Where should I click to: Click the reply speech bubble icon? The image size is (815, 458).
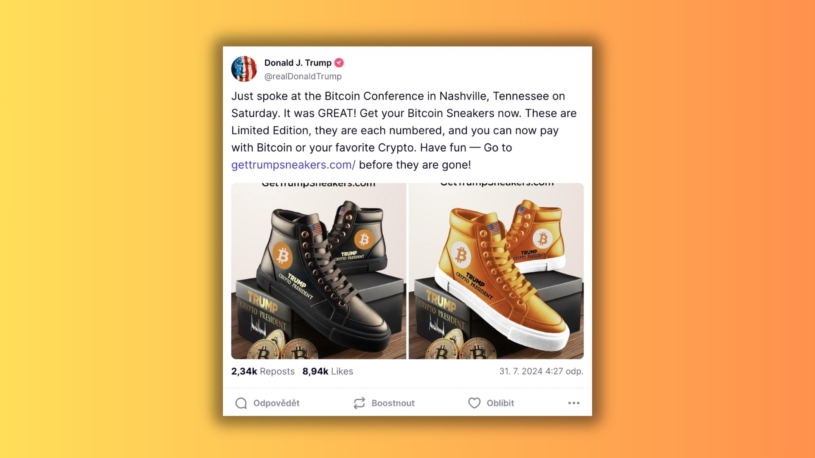coord(241,403)
